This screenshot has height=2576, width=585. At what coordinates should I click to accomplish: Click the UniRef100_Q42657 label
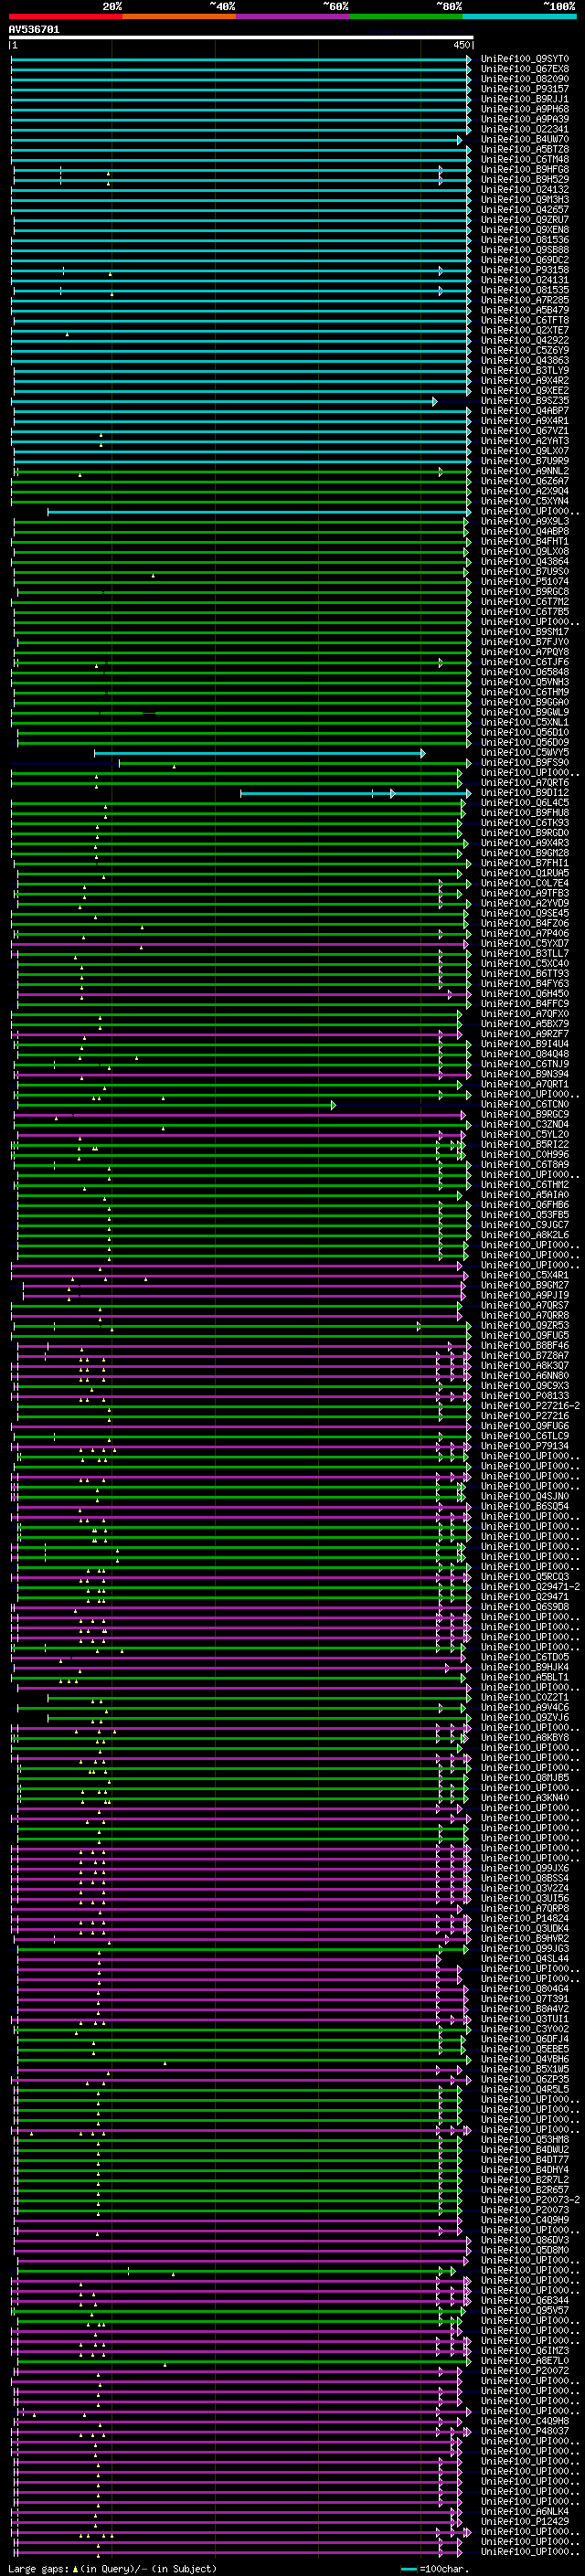pyautogui.click(x=524, y=210)
